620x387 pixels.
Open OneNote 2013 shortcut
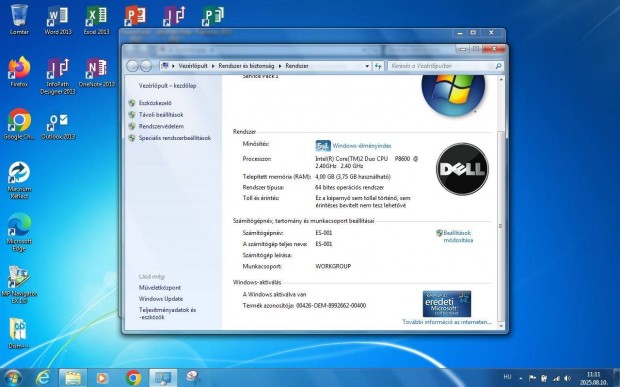click(96, 72)
